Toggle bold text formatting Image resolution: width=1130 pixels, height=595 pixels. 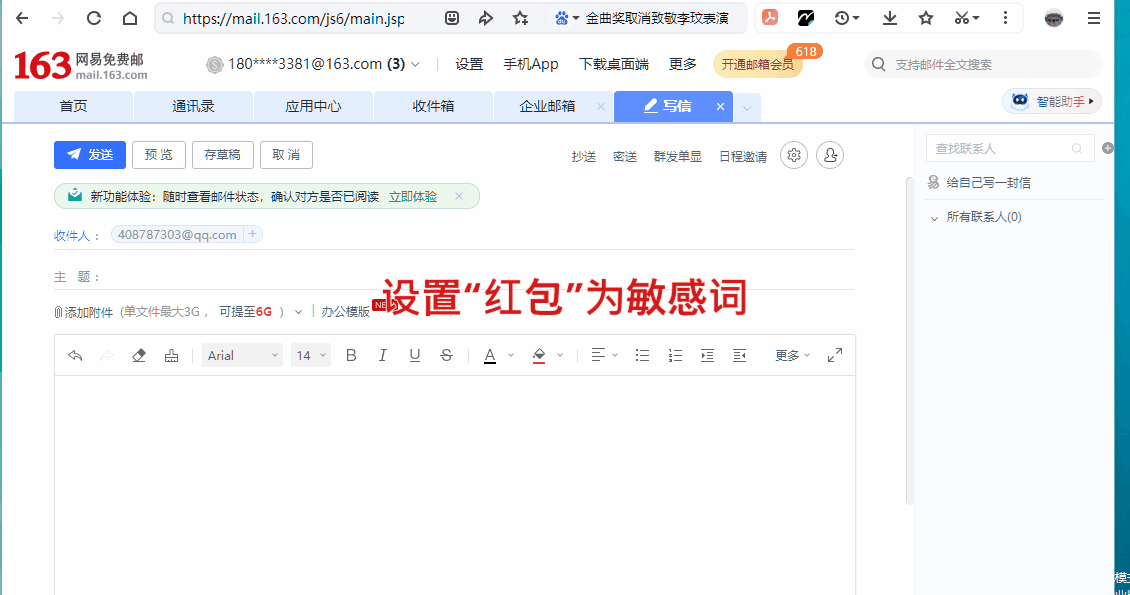pos(351,355)
